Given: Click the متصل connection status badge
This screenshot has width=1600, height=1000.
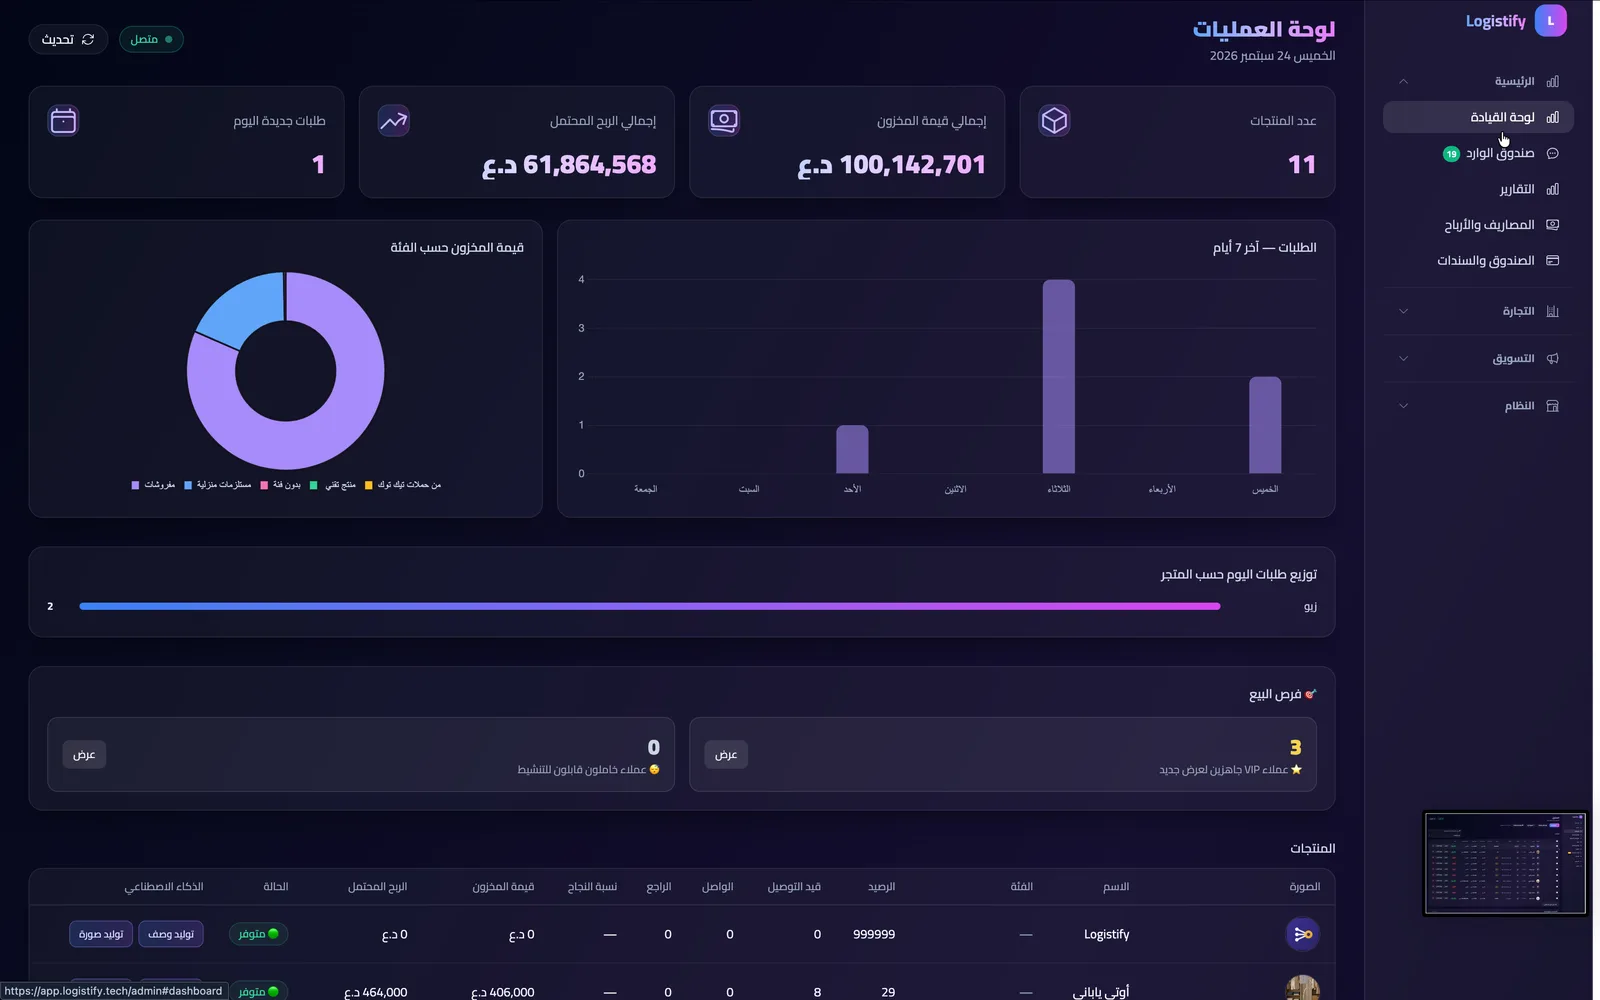Looking at the screenshot, I should tap(151, 39).
